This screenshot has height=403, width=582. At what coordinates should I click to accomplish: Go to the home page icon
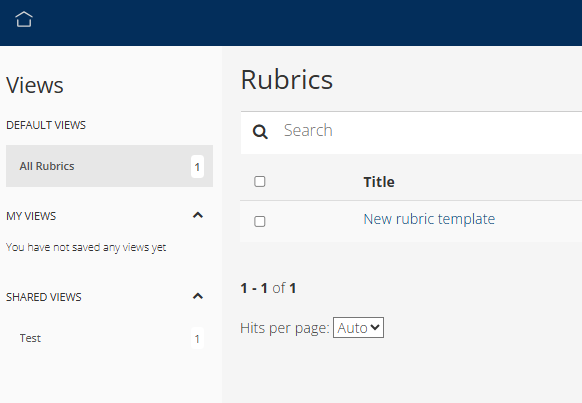coord(24,19)
